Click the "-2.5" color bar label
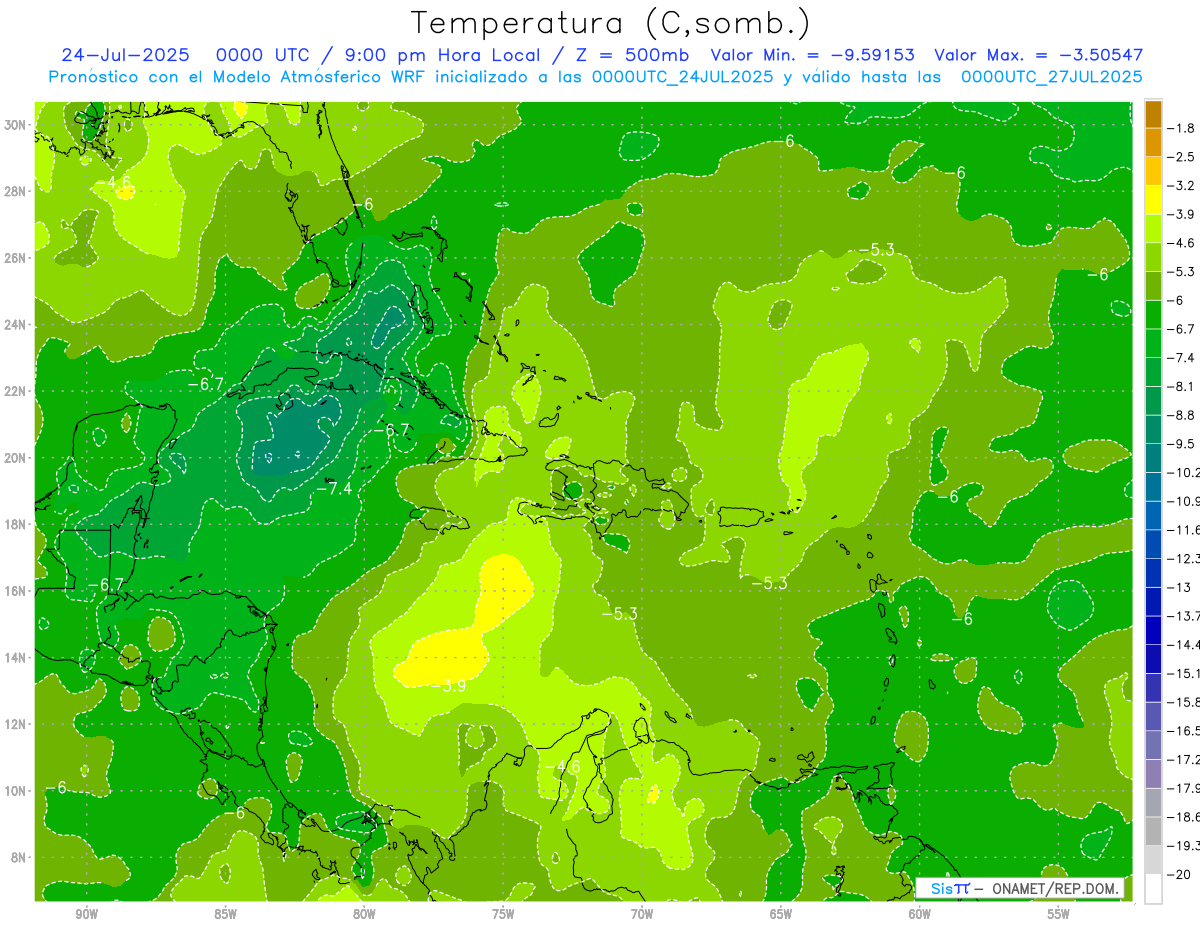Screen dimensions: 1200x927 [1183, 157]
